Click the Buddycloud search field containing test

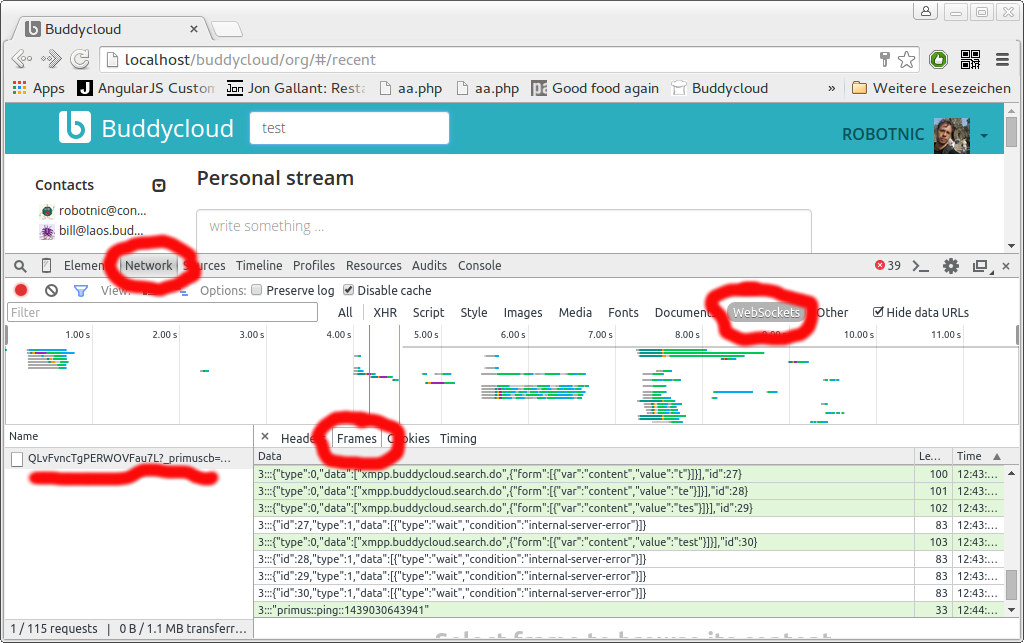point(348,128)
